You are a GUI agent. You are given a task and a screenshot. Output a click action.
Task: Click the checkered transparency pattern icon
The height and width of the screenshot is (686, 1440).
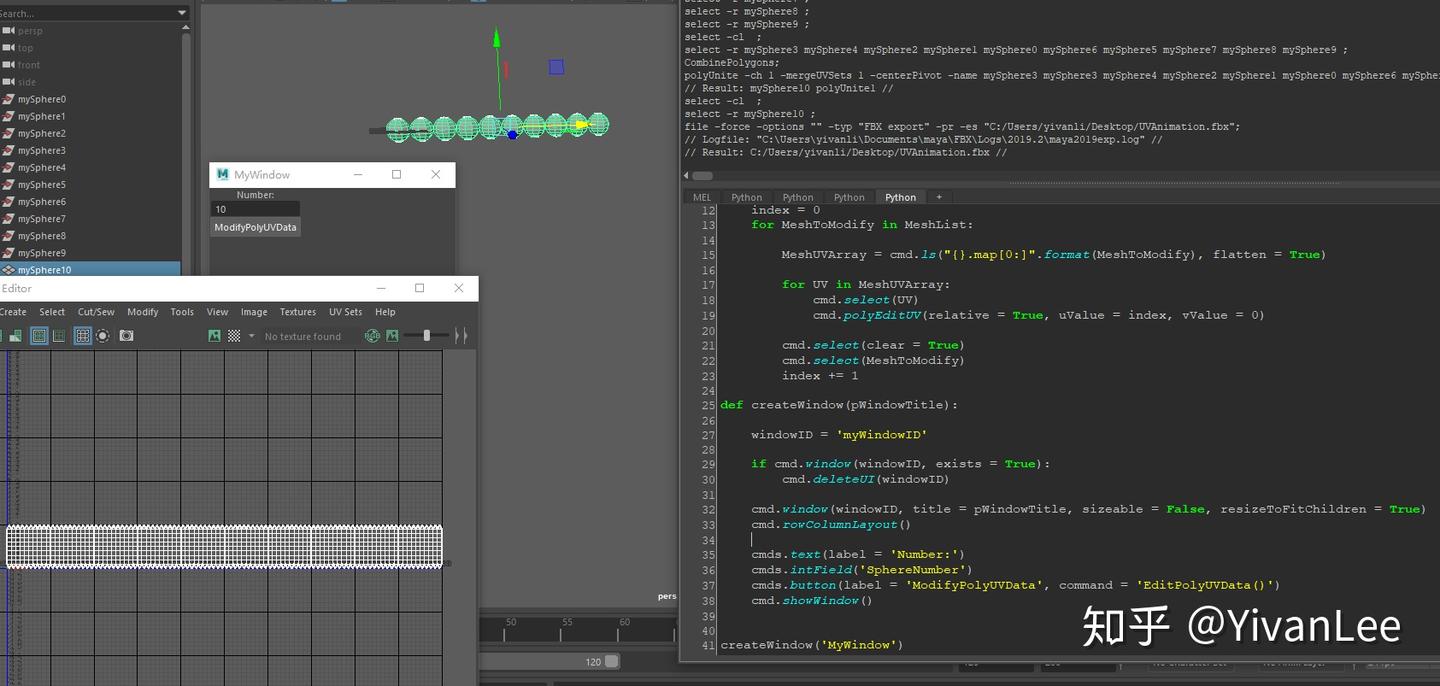tap(236, 336)
